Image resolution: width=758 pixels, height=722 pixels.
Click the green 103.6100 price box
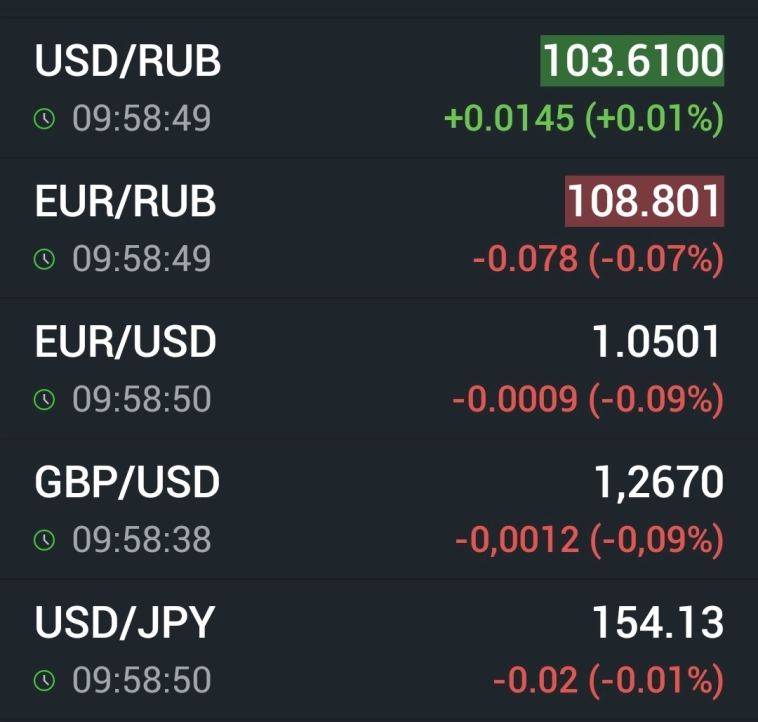click(632, 62)
